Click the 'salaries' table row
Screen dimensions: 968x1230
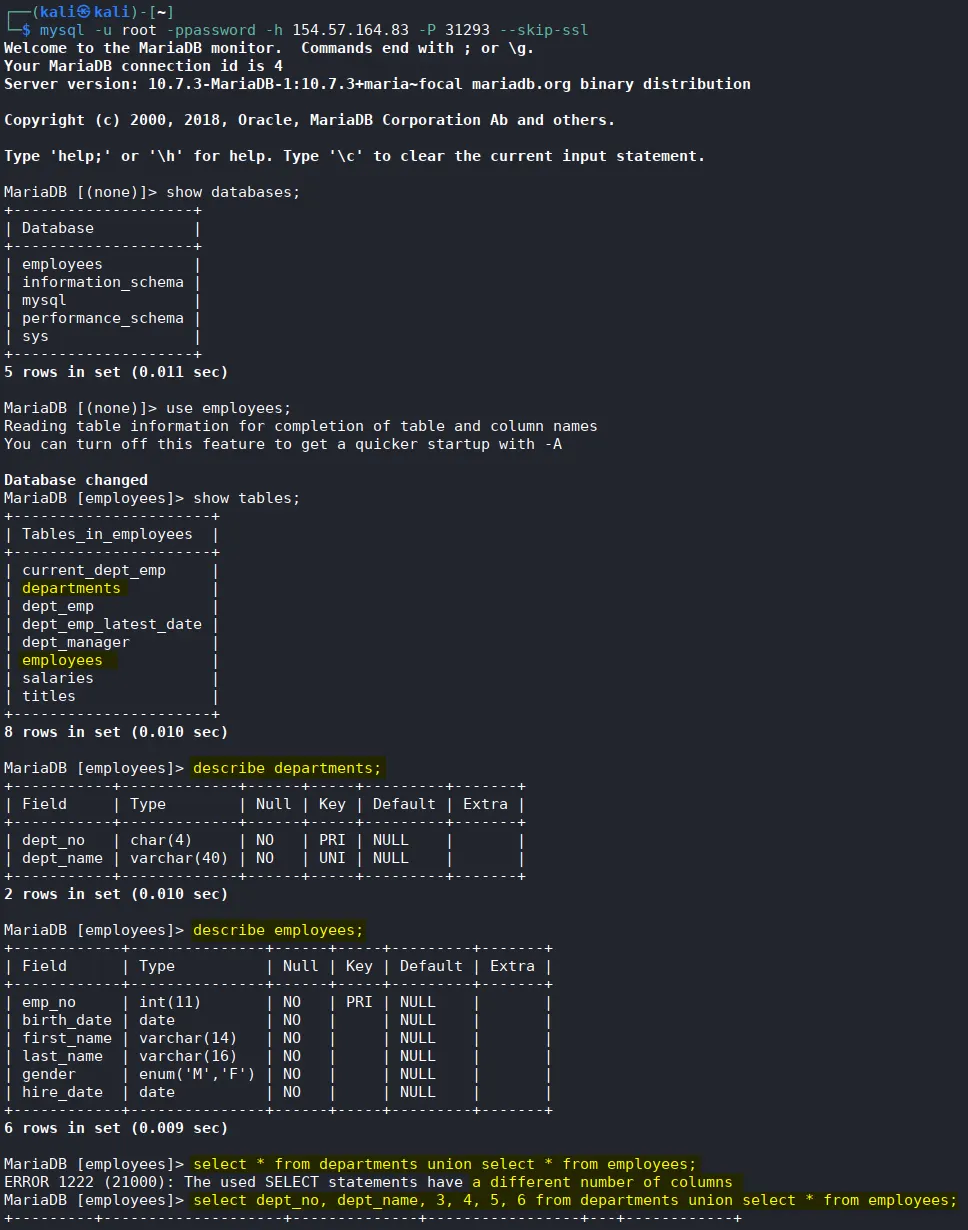click(x=111, y=678)
